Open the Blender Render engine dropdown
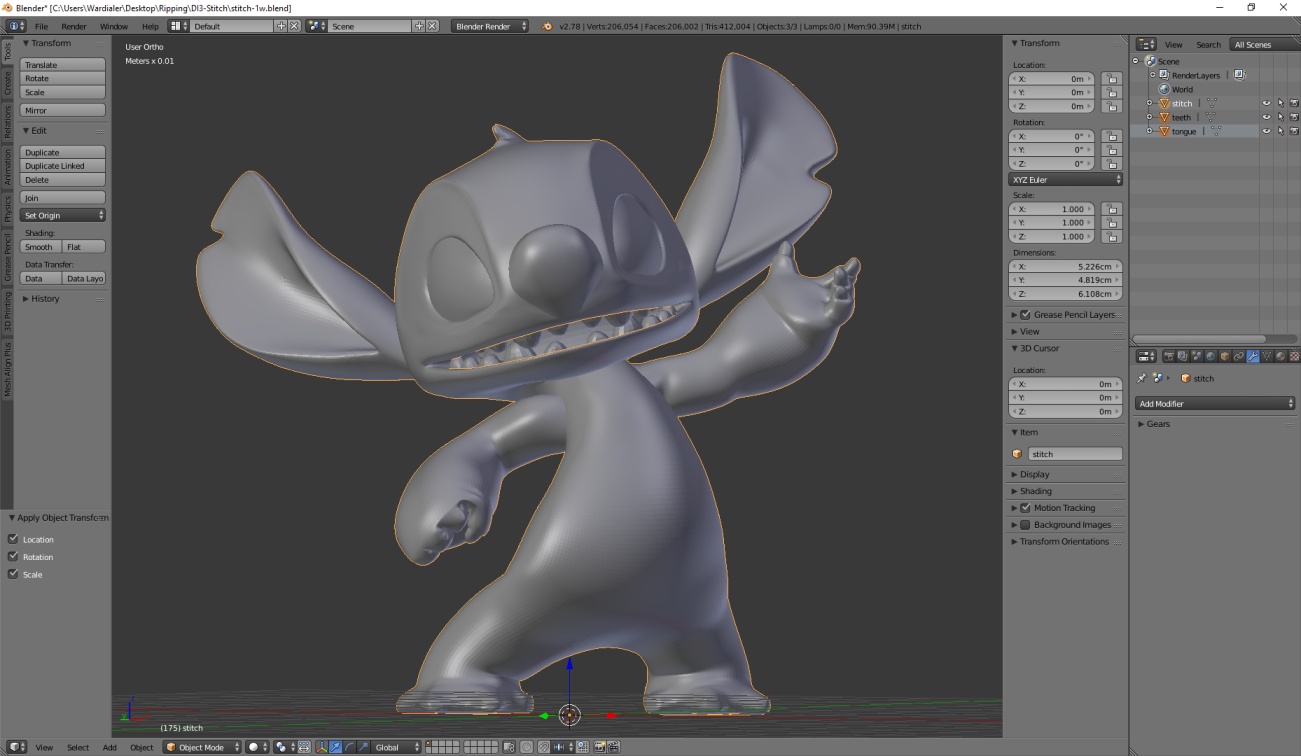The image size is (1301, 756). (490, 26)
